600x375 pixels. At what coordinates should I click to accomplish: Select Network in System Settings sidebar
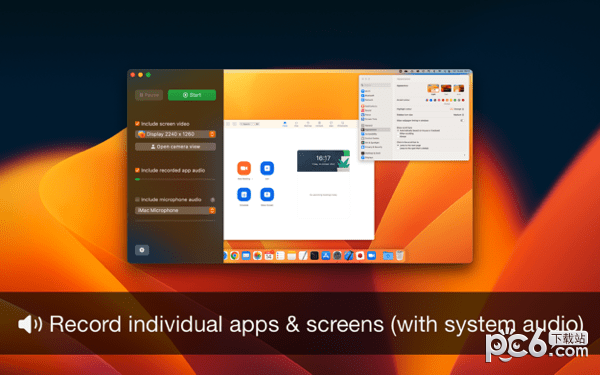coord(367,100)
